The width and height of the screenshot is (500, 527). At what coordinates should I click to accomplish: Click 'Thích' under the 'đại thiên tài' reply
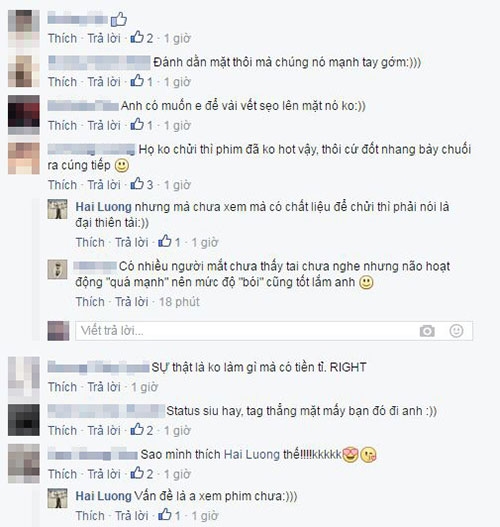pos(90,242)
